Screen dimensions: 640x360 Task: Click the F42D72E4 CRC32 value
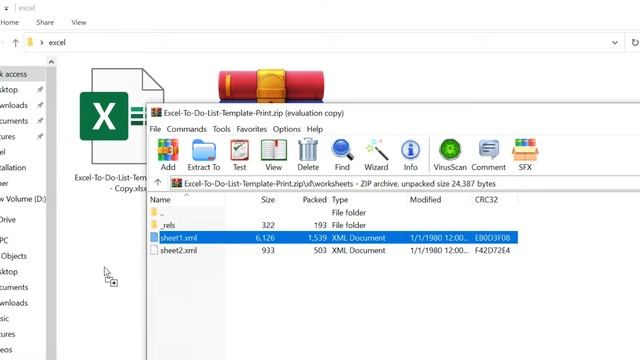pos(492,250)
